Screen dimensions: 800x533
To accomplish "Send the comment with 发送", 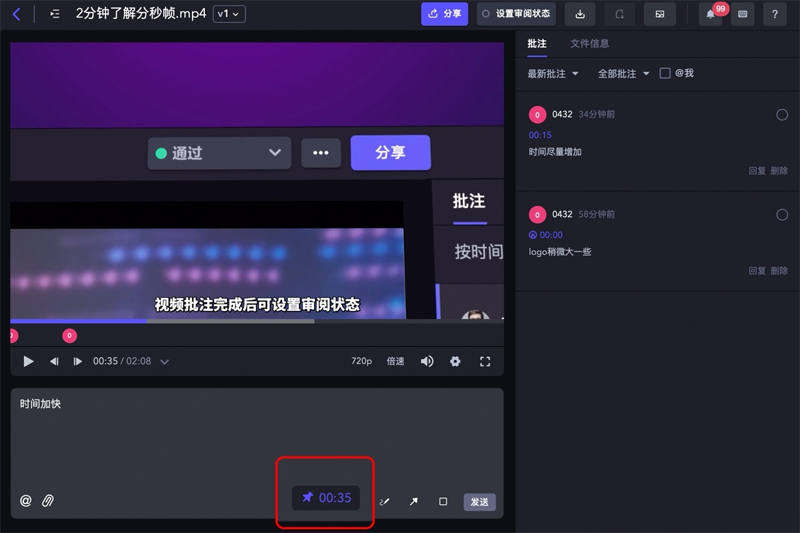I will point(479,502).
